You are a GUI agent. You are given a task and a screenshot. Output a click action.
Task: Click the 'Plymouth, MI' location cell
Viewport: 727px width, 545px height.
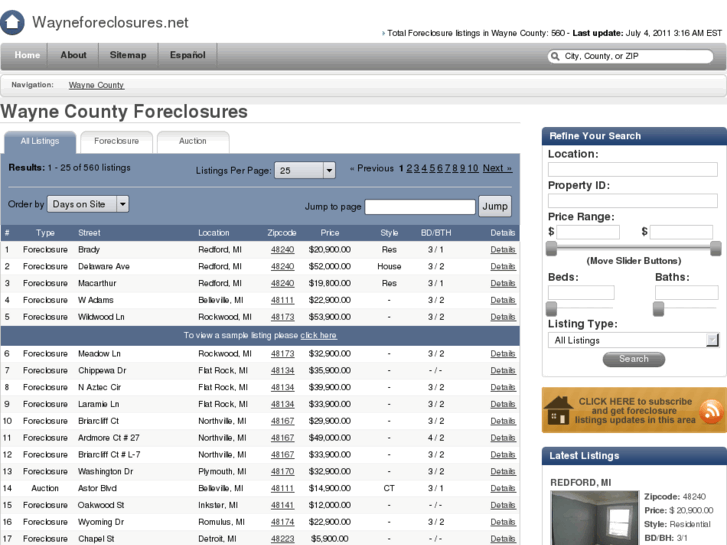click(x=222, y=472)
